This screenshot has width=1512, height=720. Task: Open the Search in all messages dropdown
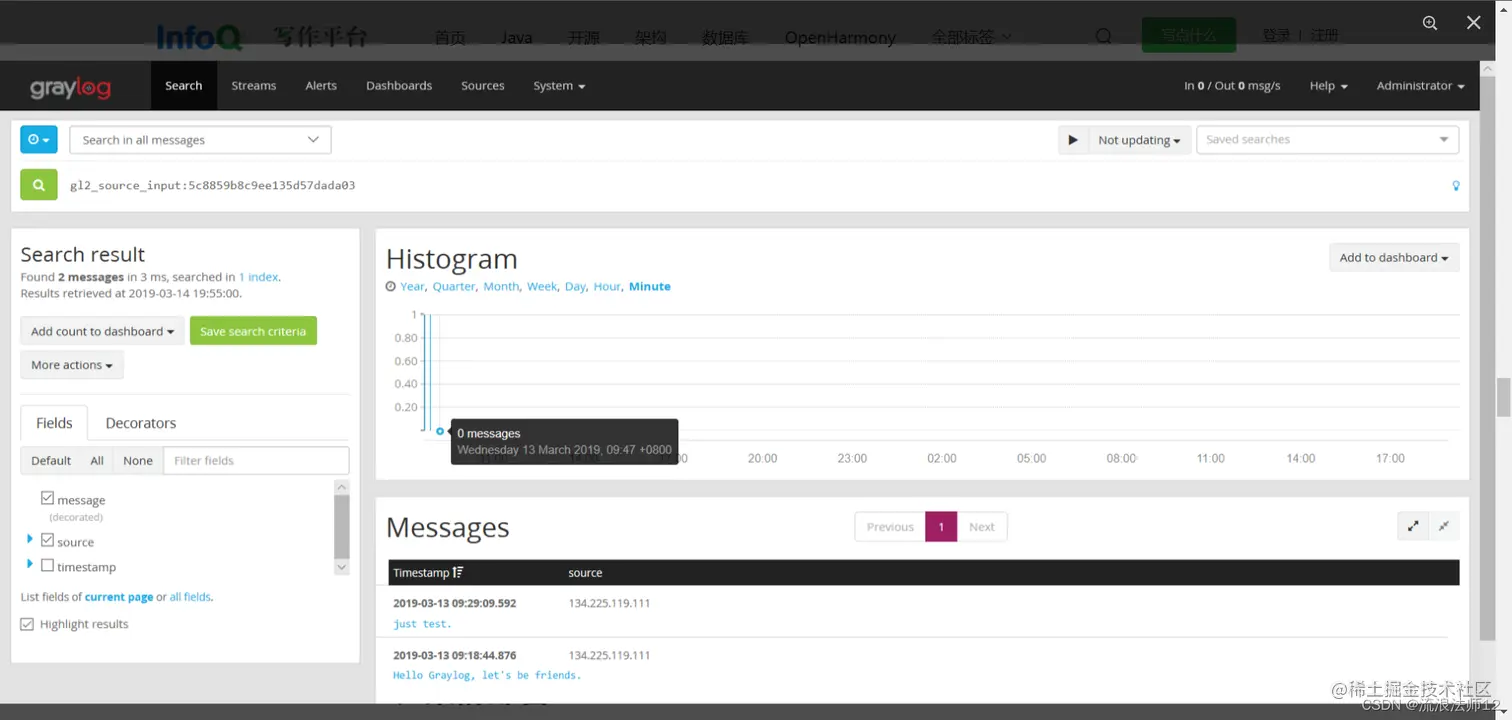tap(200, 140)
